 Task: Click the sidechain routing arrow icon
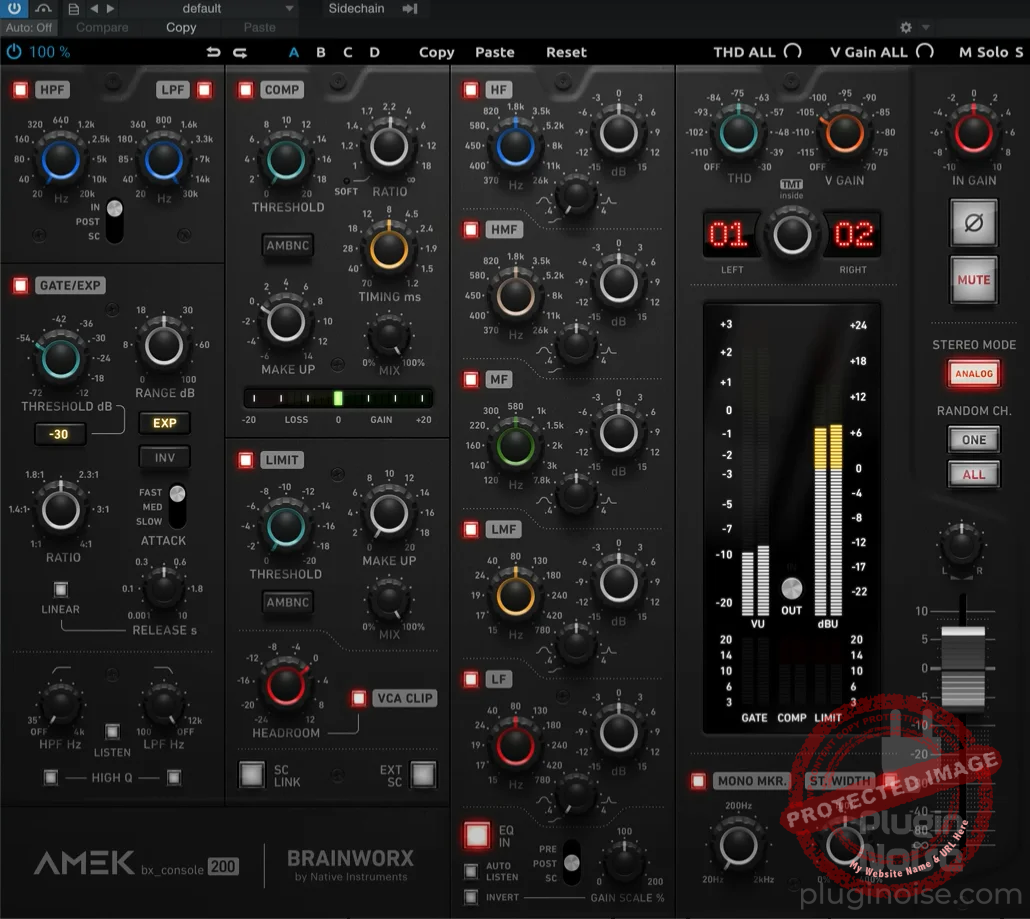(410, 9)
